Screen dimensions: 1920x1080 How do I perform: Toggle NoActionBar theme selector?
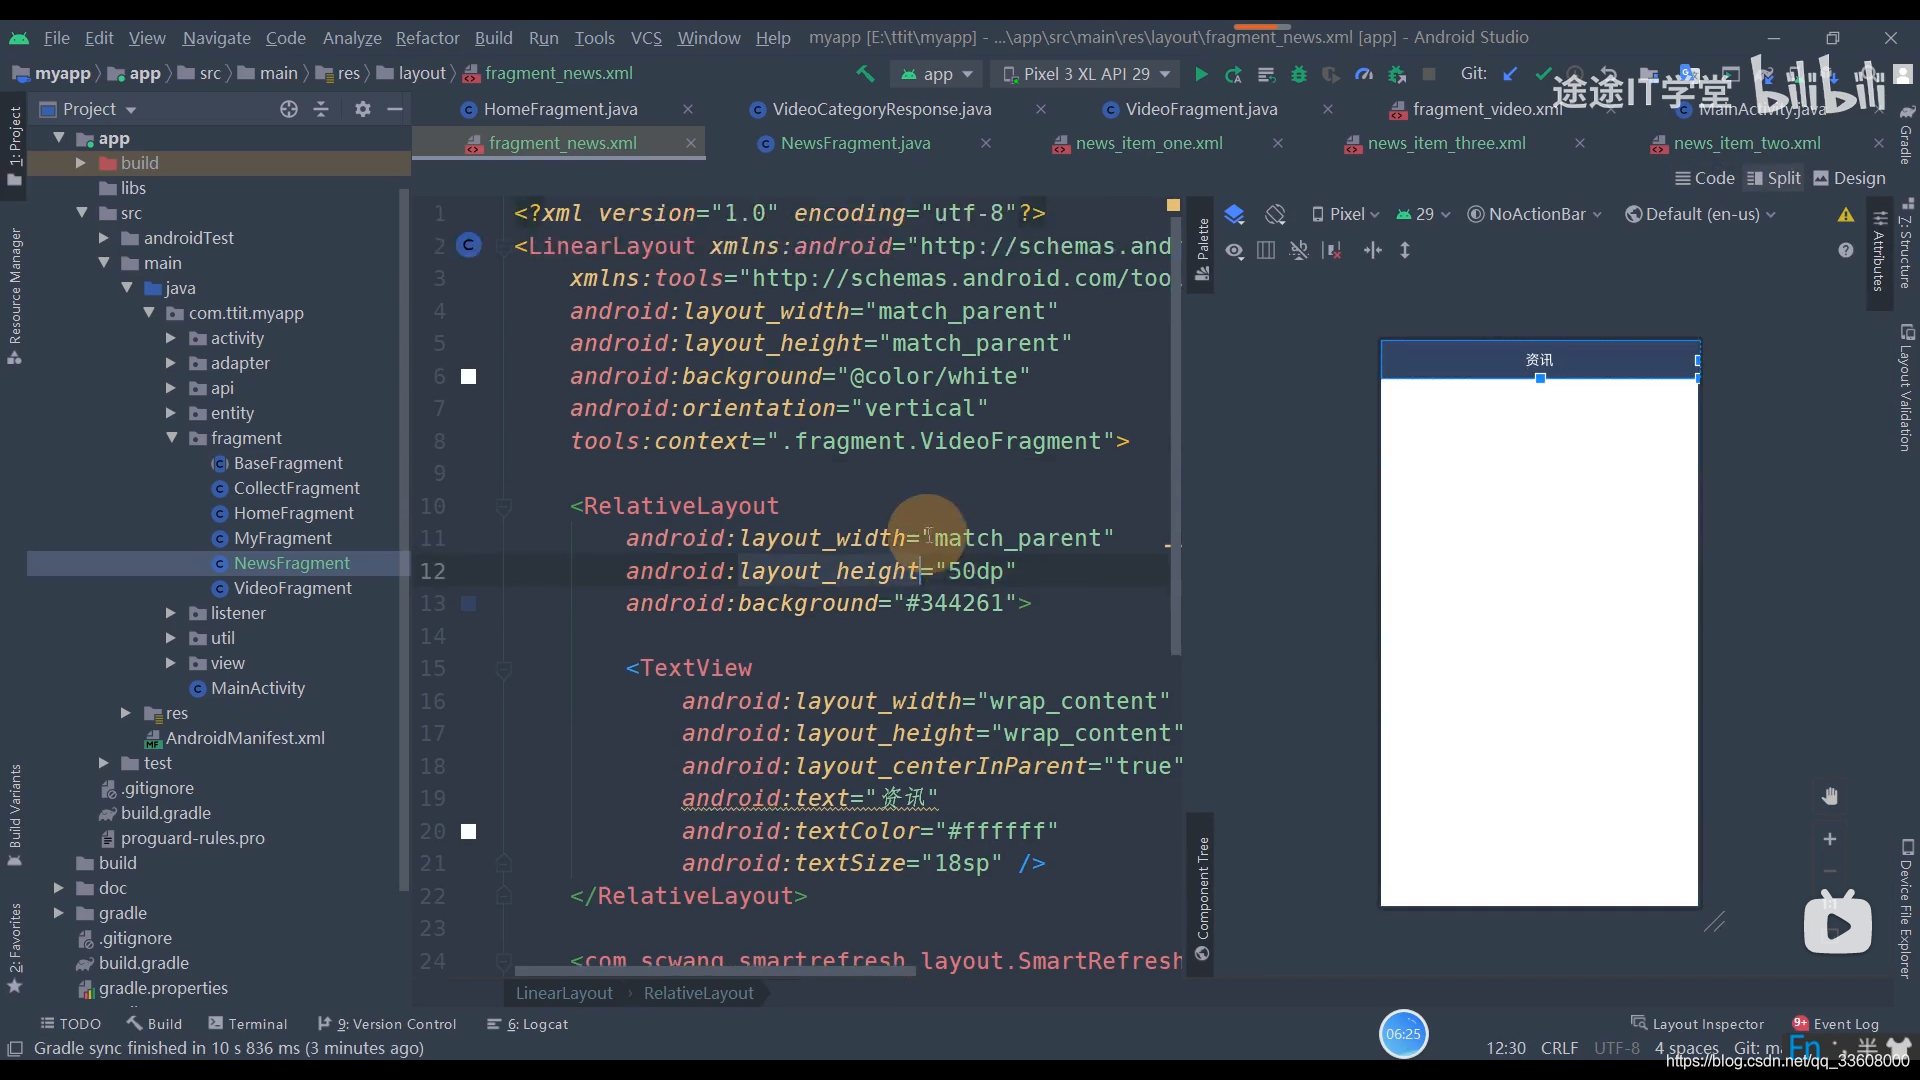[x=1532, y=214]
